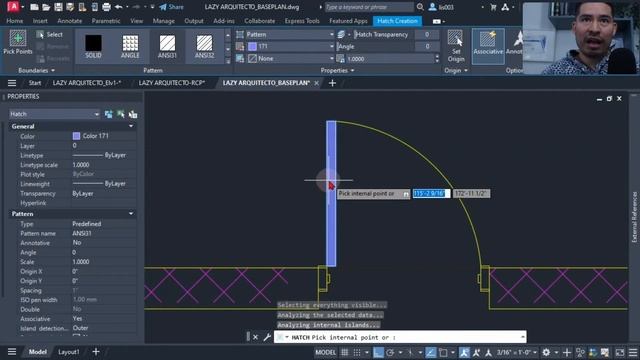This screenshot has height=360, width=640.
Task: Click the status bar customization menu icon
Action: coord(633,352)
